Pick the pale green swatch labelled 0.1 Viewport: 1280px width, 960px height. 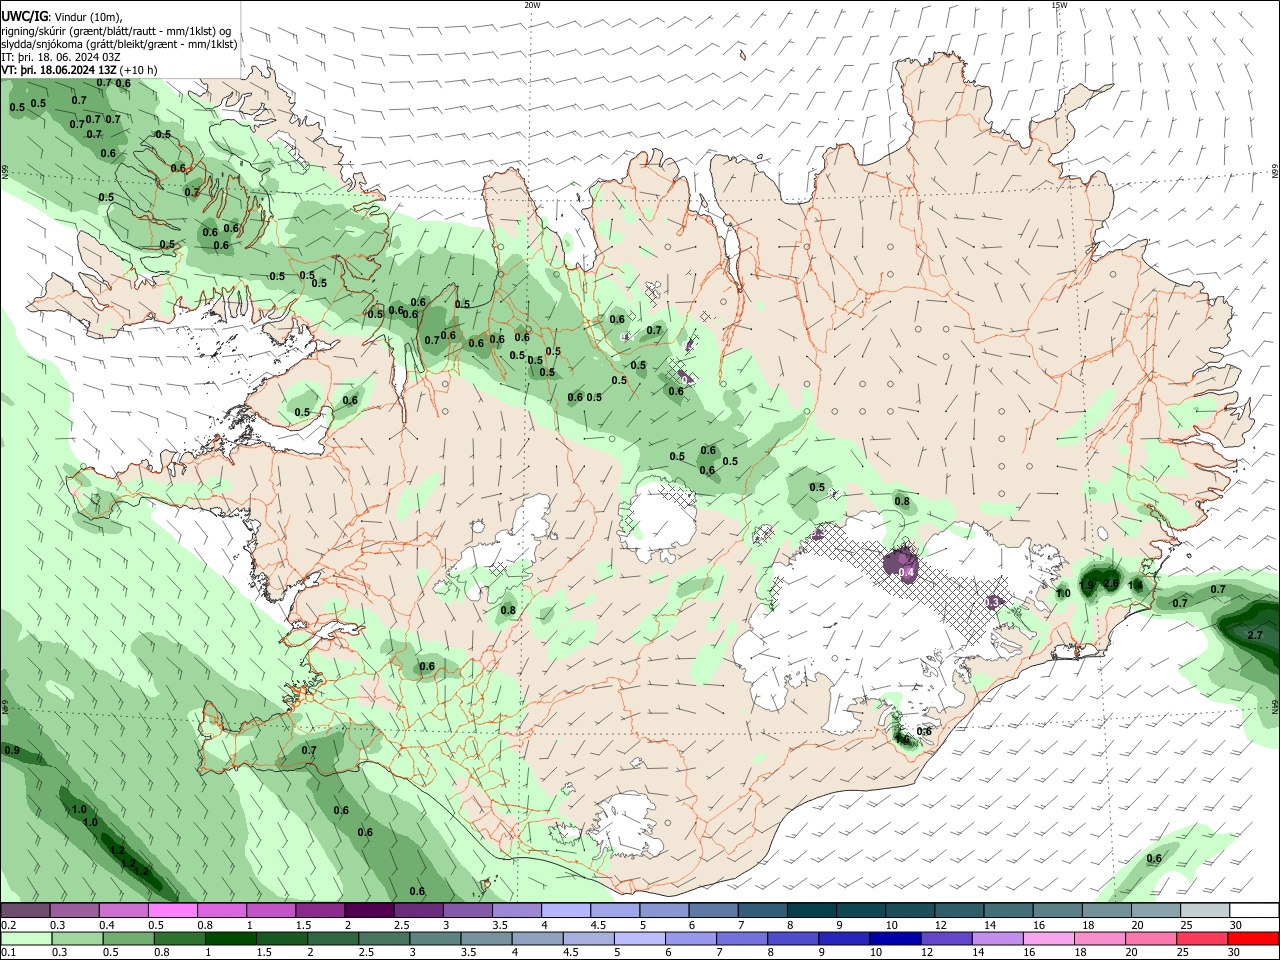[x=25, y=938]
